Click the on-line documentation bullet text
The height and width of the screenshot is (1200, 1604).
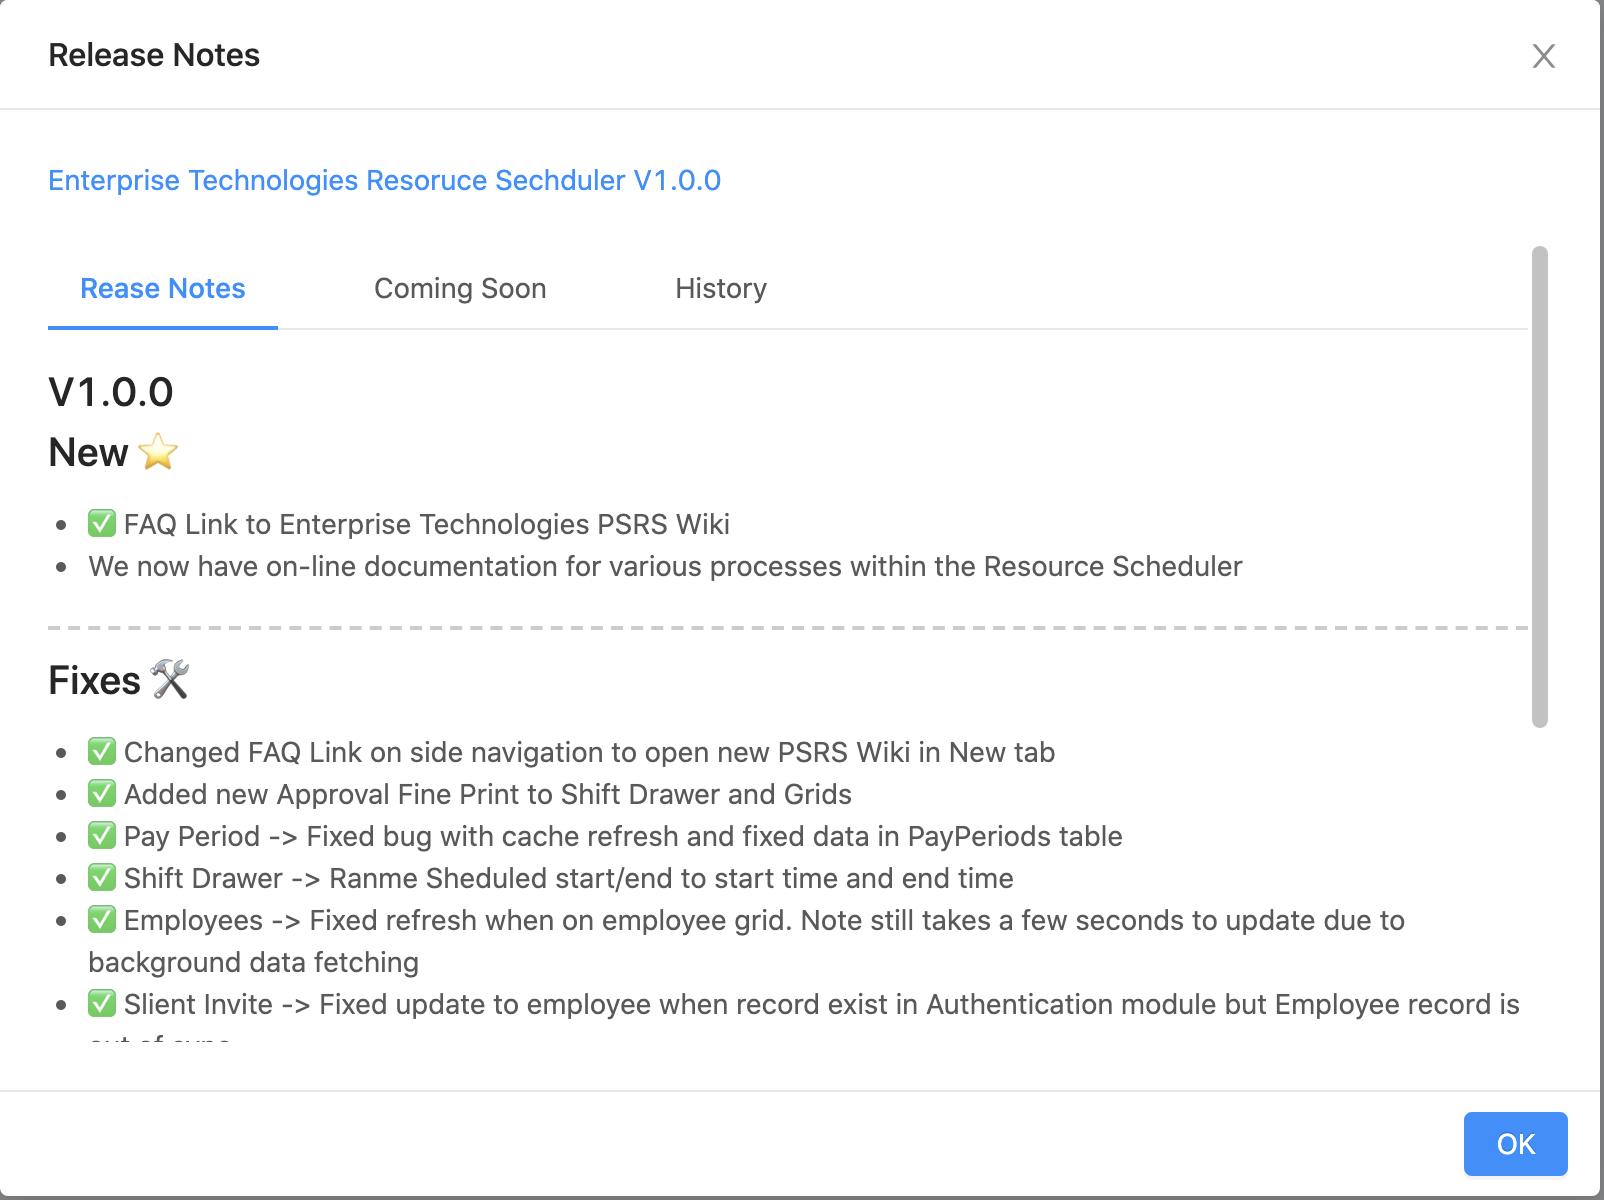[x=665, y=566]
